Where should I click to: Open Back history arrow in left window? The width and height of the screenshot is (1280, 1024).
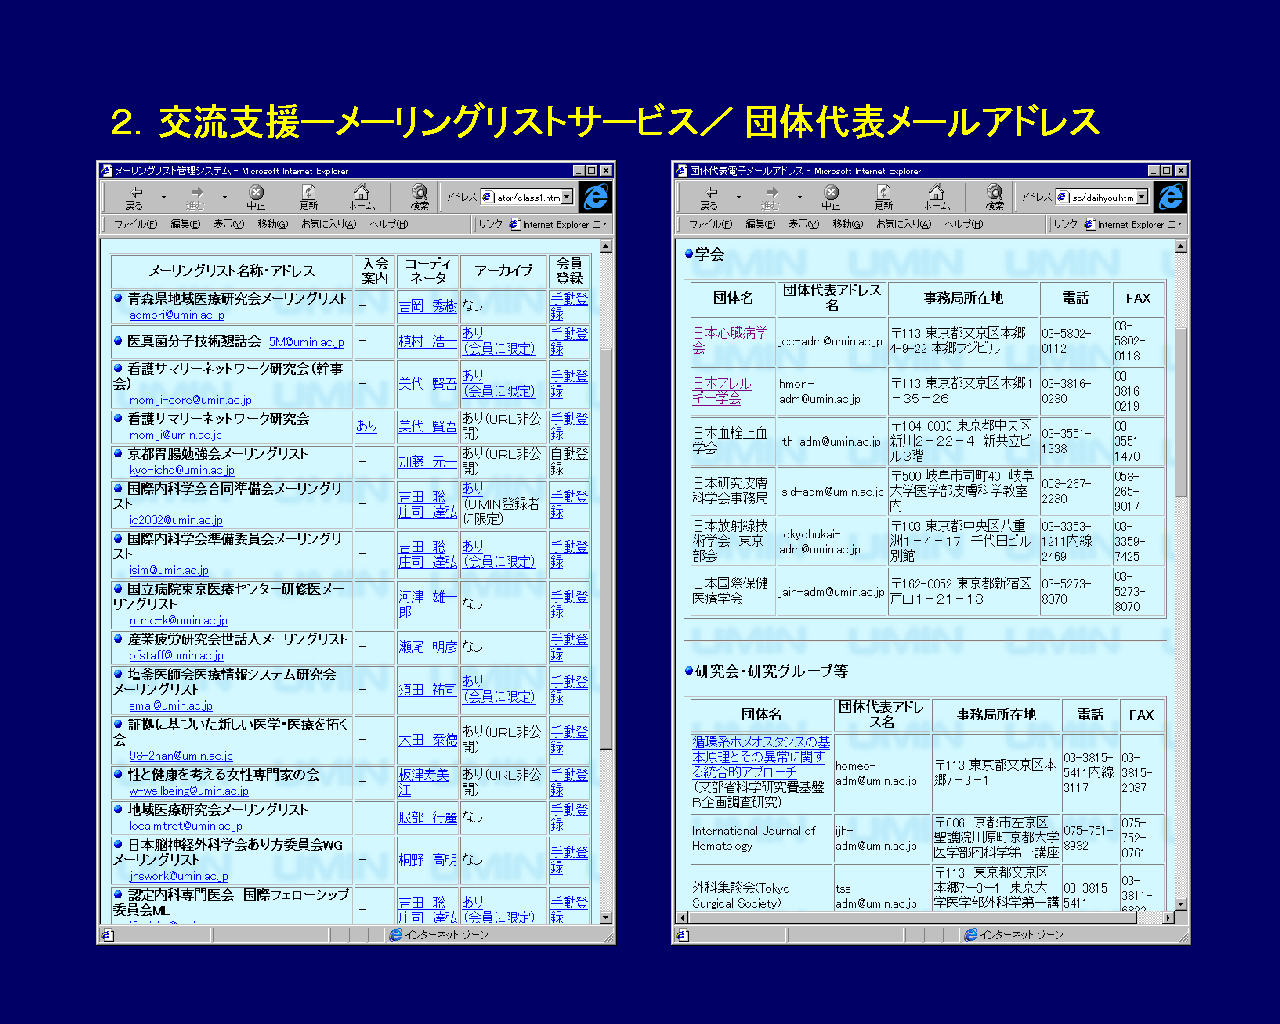tap(164, 197)
